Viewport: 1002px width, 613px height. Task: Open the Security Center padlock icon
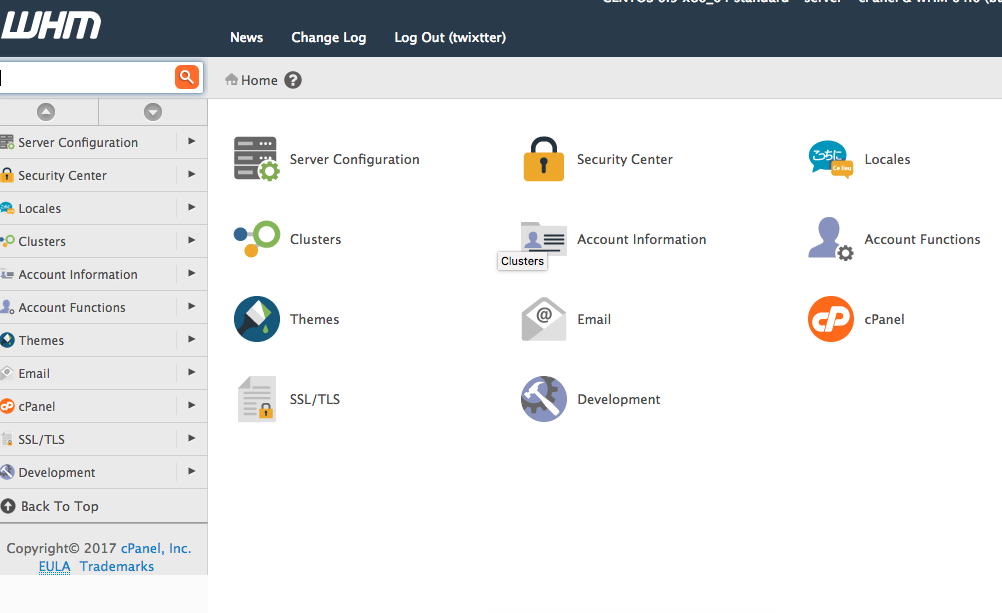[543, 159]
